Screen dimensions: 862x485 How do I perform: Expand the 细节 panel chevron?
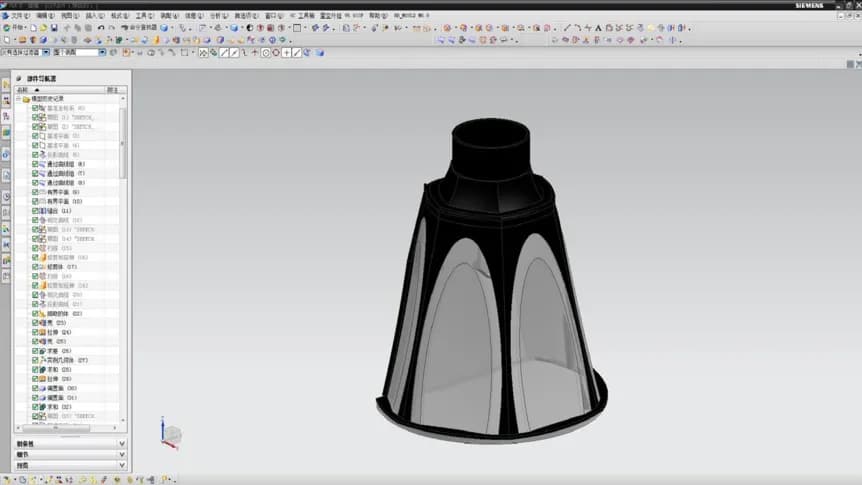[122, 455]
